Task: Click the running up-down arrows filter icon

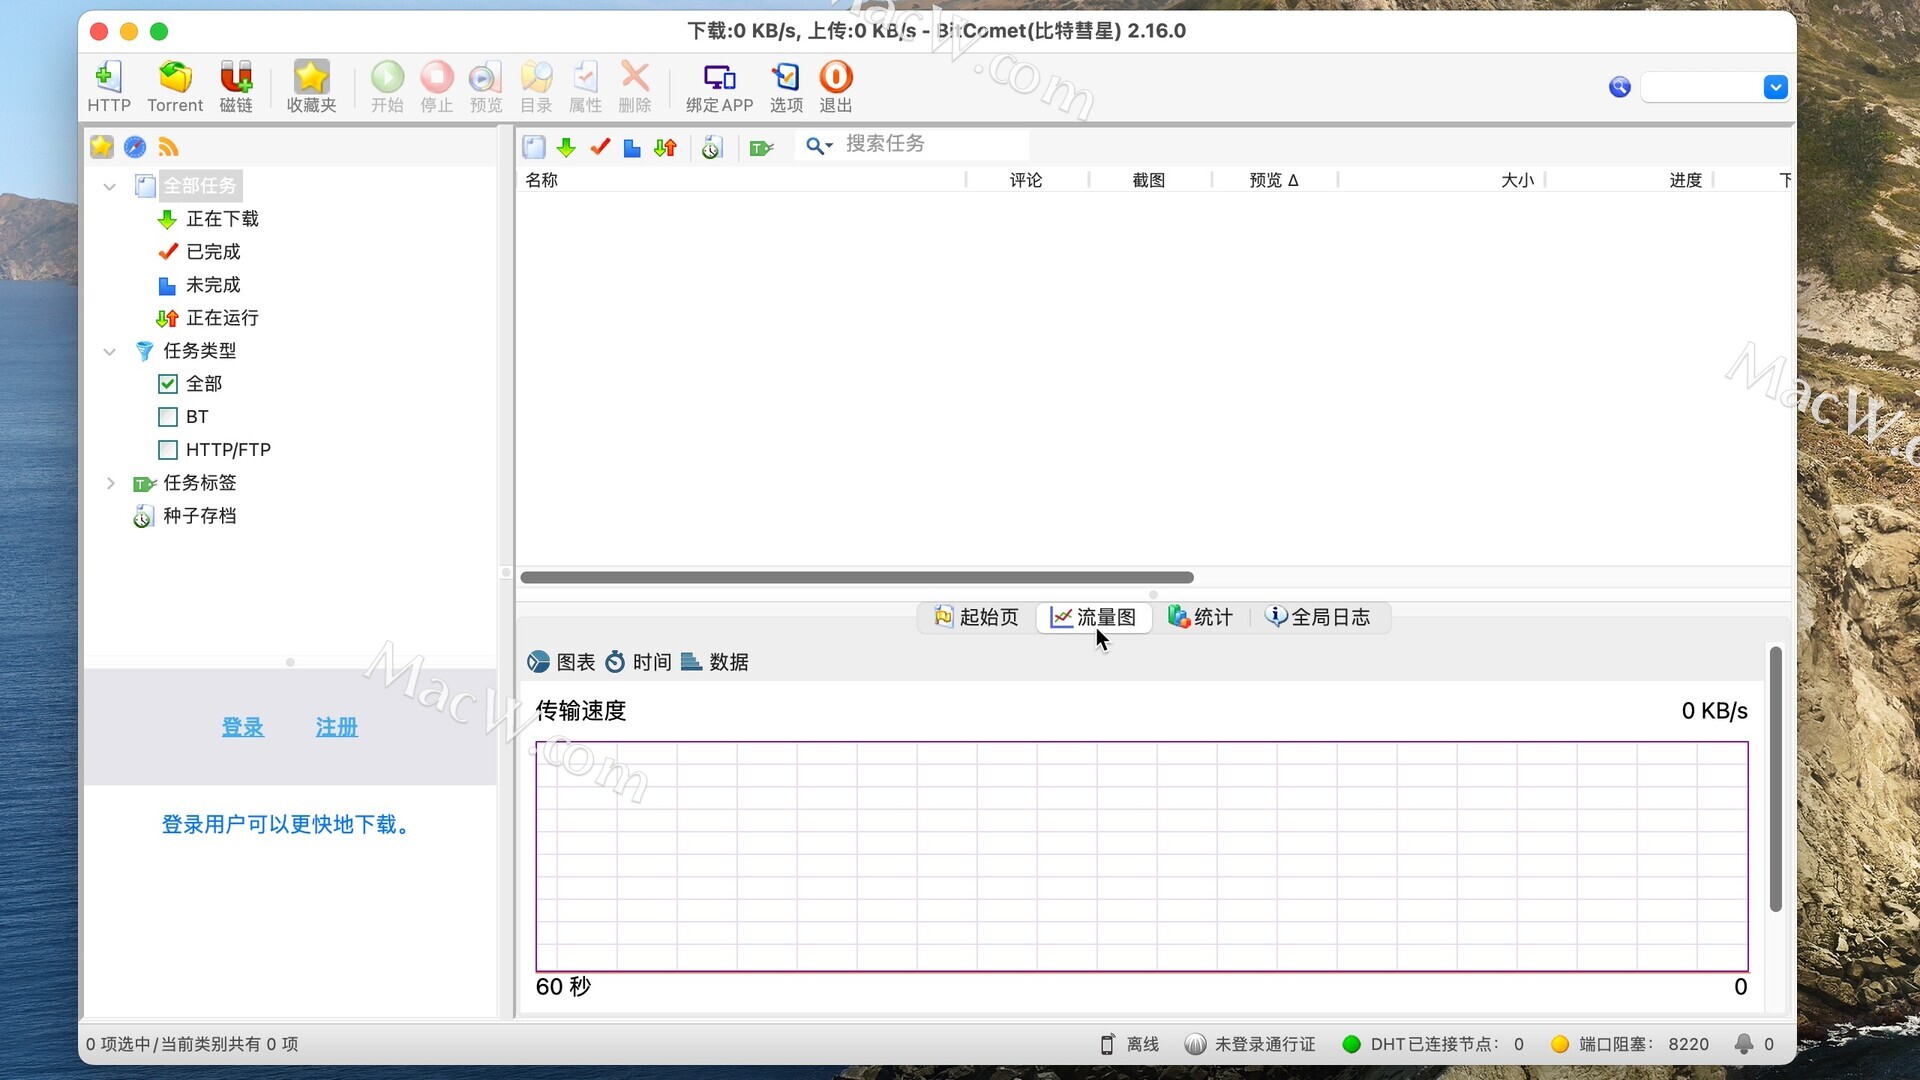Action: (665, 148)
